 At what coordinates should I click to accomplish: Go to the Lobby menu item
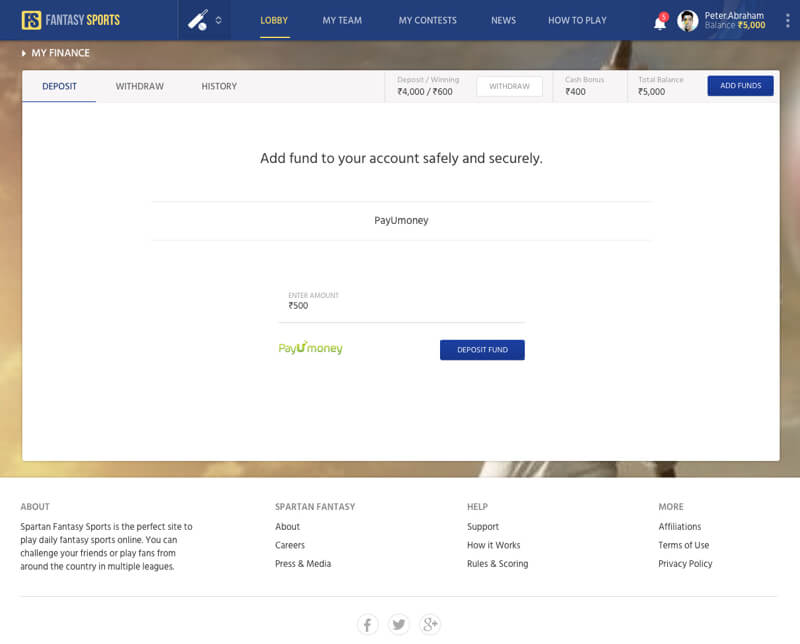(x=274, y=20)
